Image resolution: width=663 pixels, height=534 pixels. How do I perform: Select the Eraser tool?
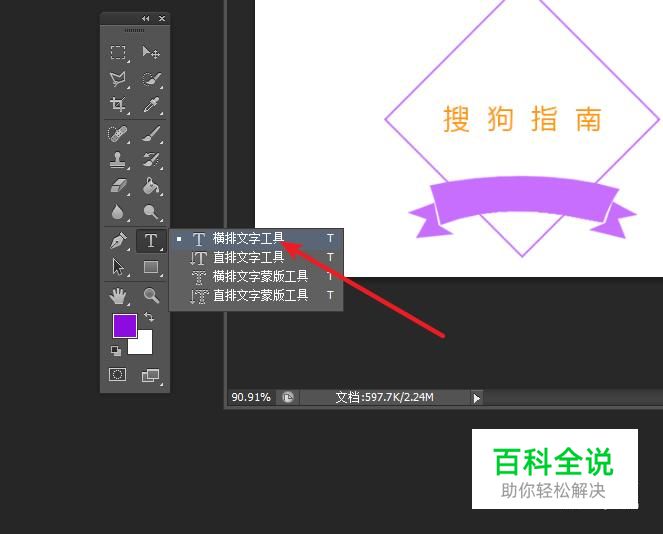118,186
